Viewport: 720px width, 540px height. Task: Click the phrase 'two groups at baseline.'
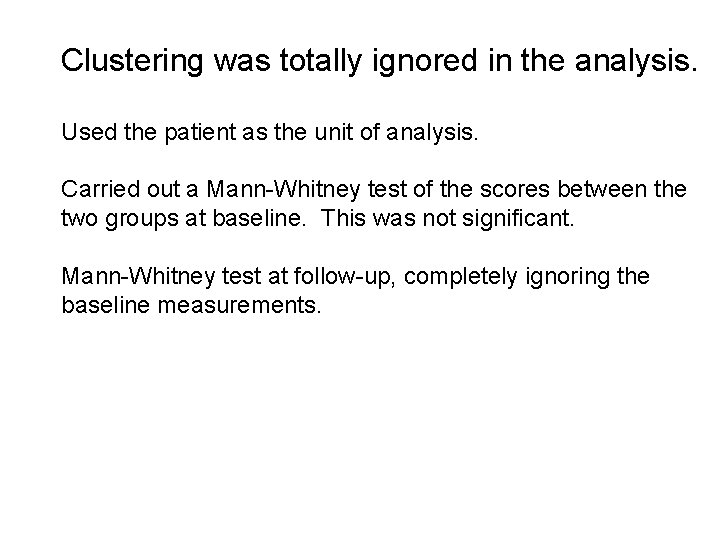click(x=184, y=218)
